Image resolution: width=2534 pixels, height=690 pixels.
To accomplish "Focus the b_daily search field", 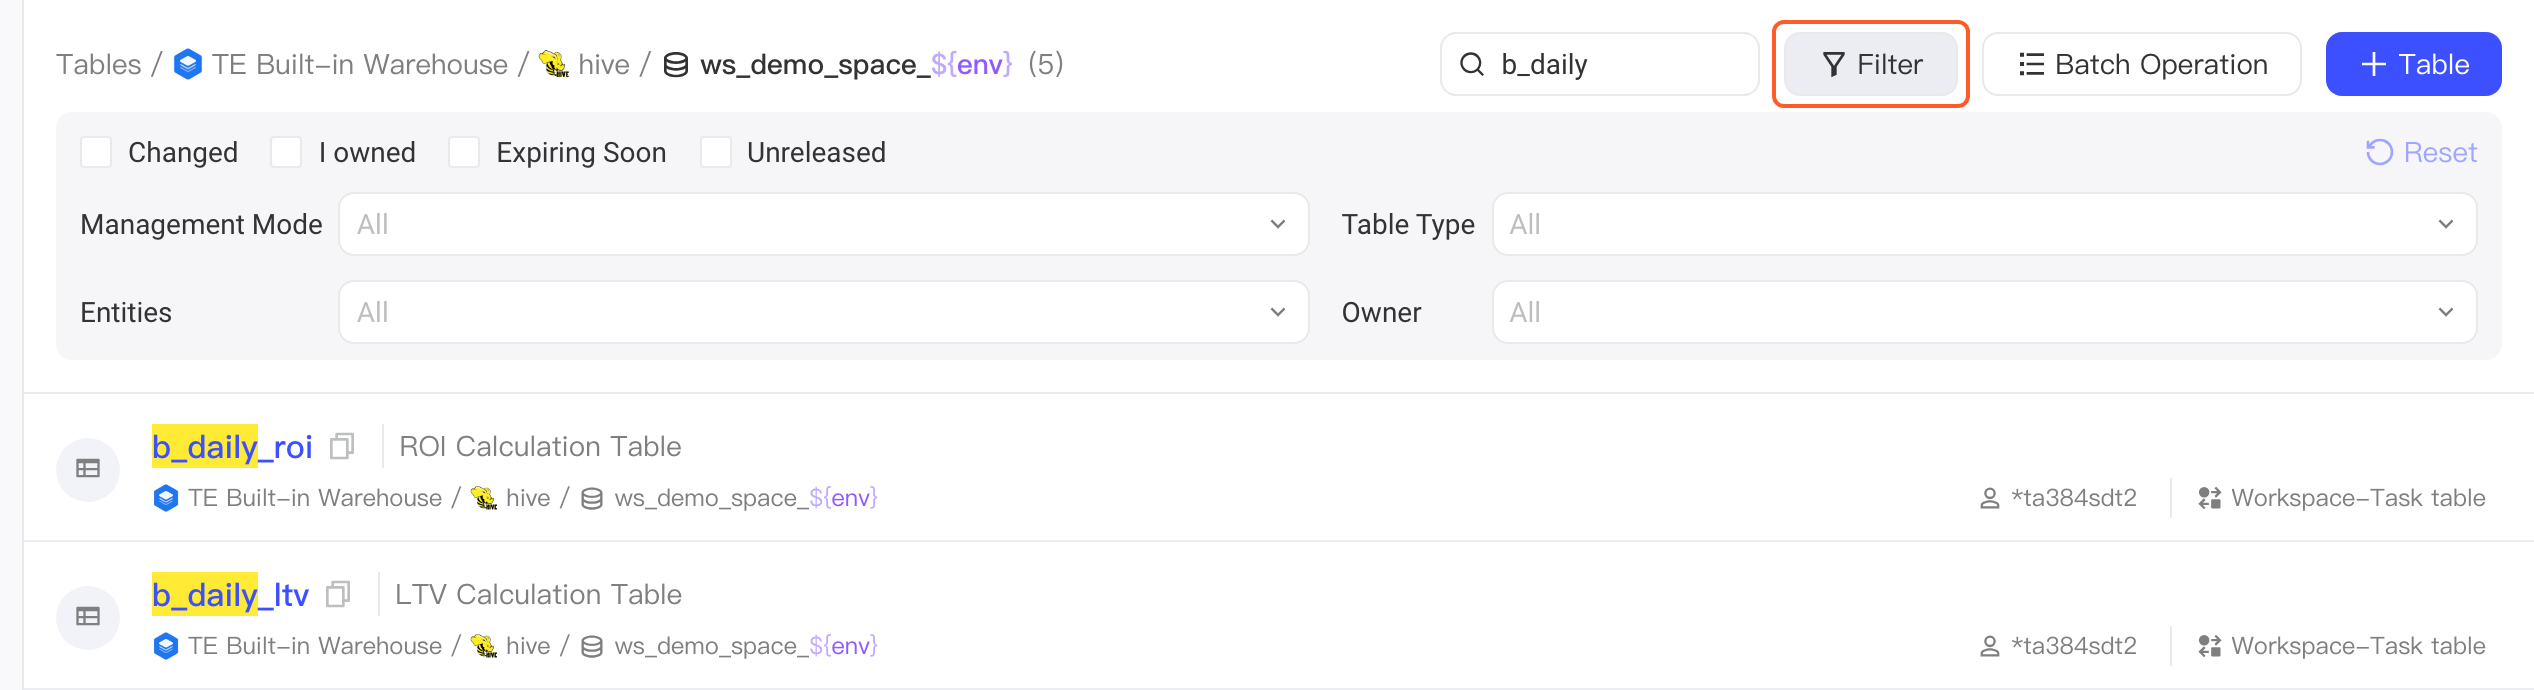I will click(1600, 64).
